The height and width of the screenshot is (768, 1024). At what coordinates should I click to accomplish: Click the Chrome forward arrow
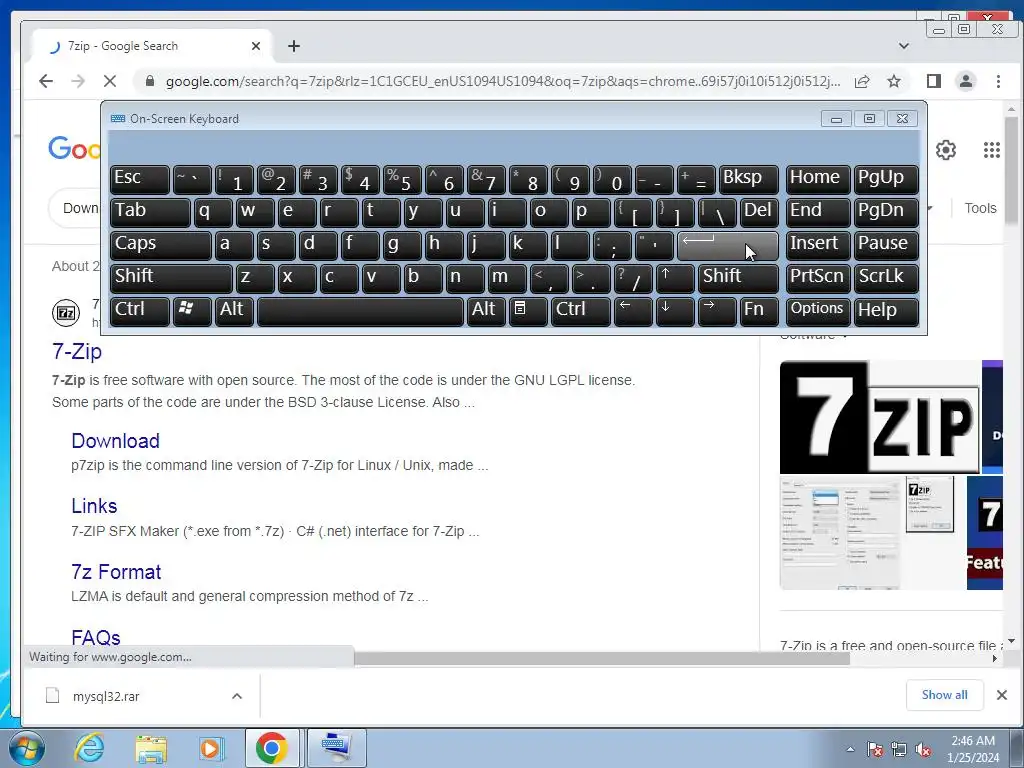[x=78, y=81]
